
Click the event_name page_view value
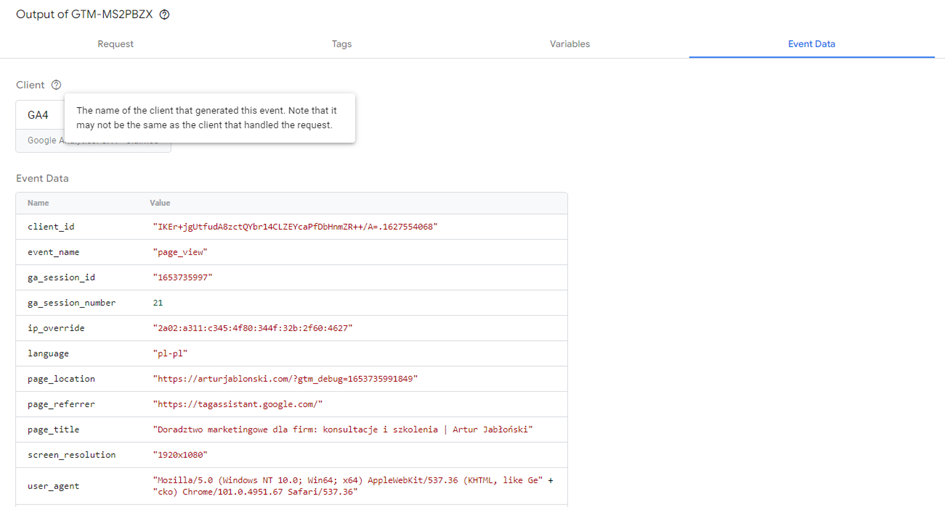point(180,253)
